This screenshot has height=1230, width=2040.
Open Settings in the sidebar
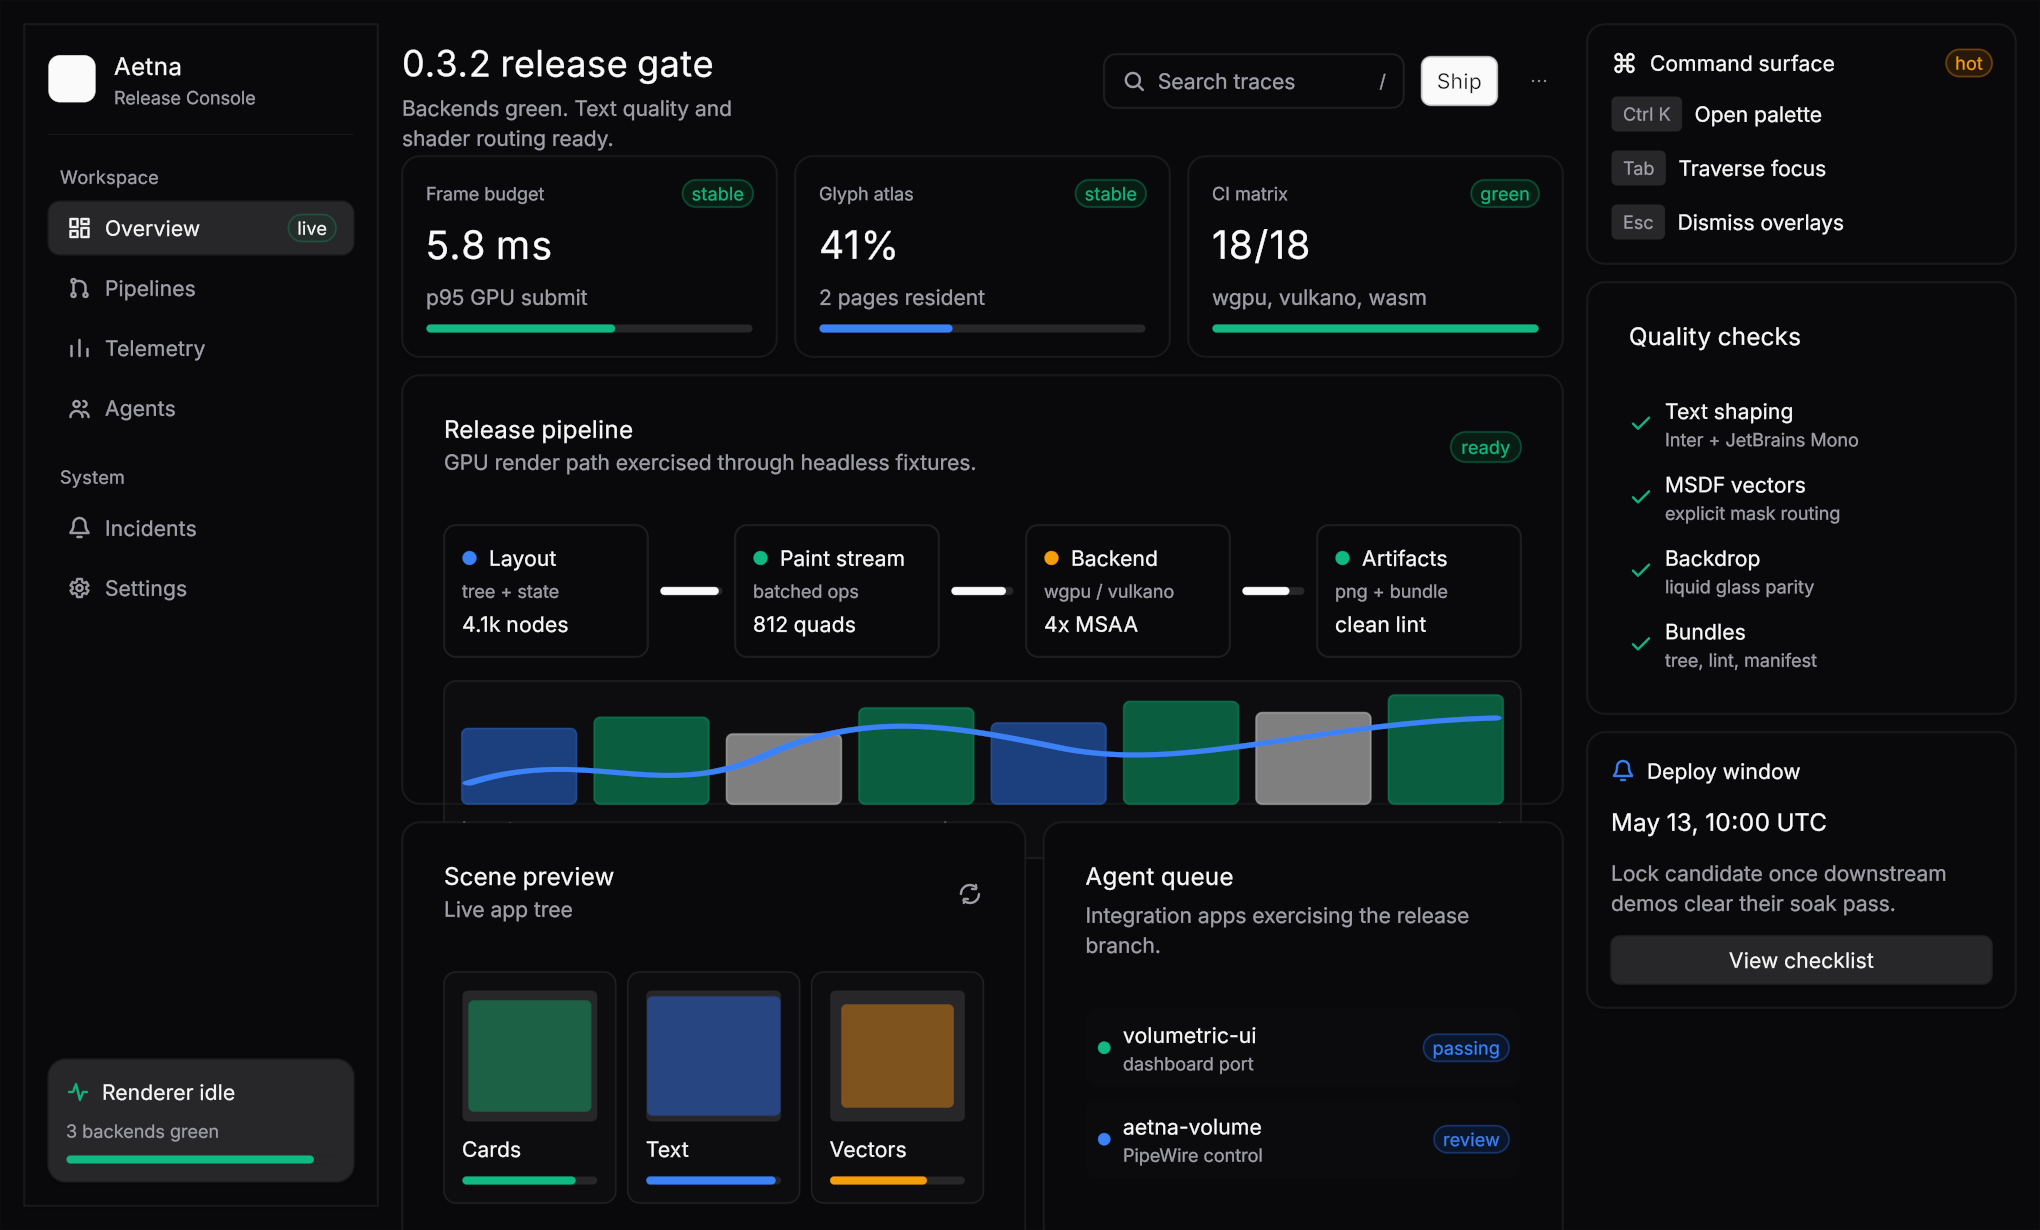click(201, 588)
